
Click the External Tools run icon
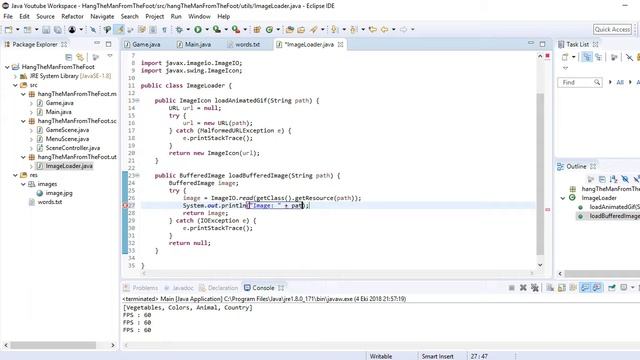[236, 29]
